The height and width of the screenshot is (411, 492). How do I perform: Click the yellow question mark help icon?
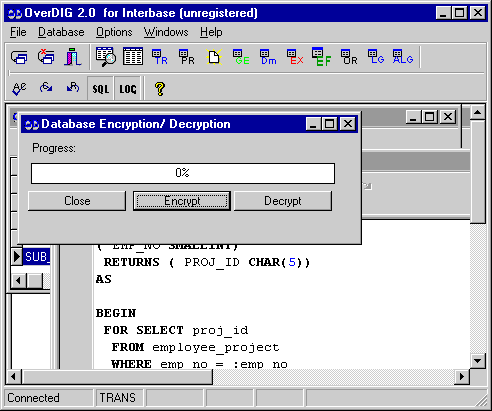(160, 89)
